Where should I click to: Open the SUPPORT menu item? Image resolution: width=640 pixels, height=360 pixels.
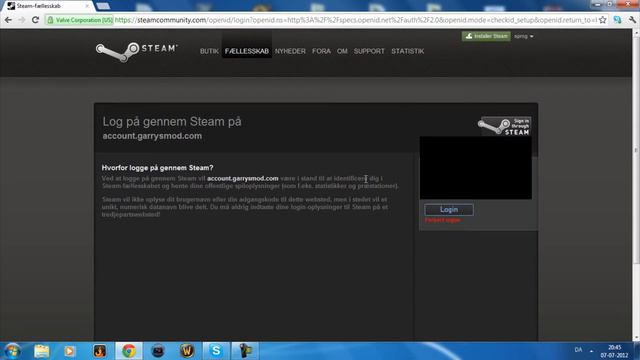tap(369, 51)
